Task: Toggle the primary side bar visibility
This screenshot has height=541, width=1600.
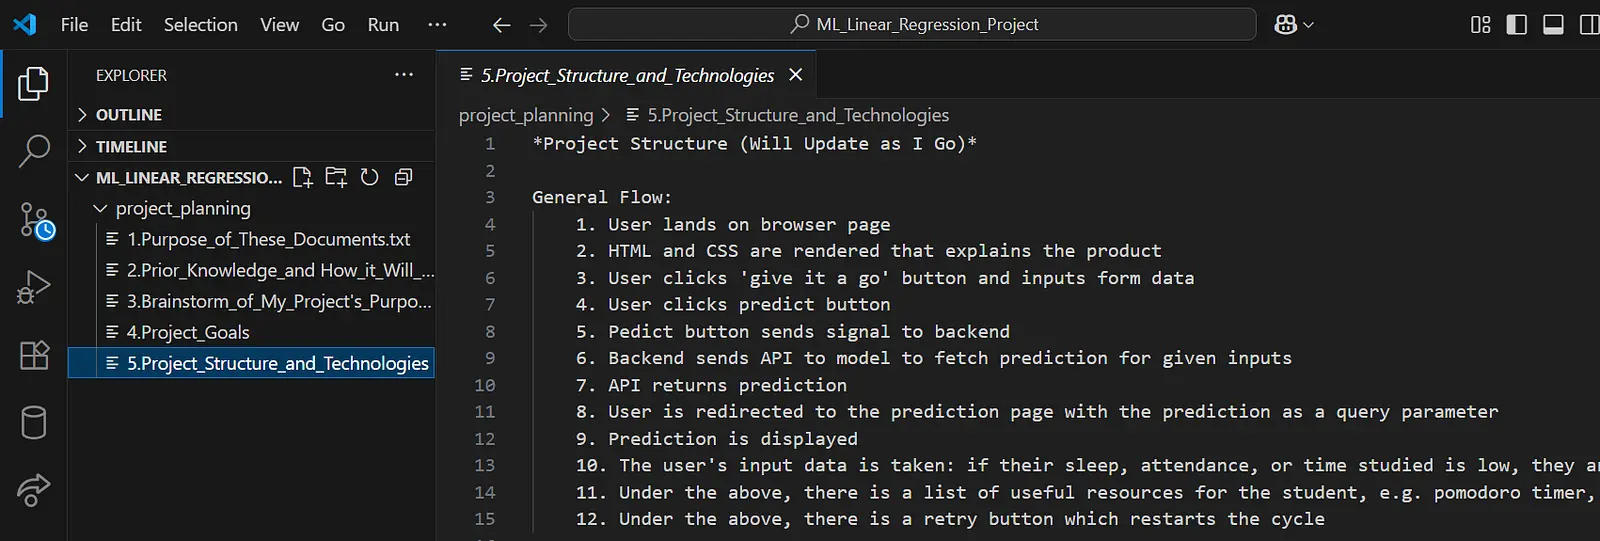Action: point(1516,25)
